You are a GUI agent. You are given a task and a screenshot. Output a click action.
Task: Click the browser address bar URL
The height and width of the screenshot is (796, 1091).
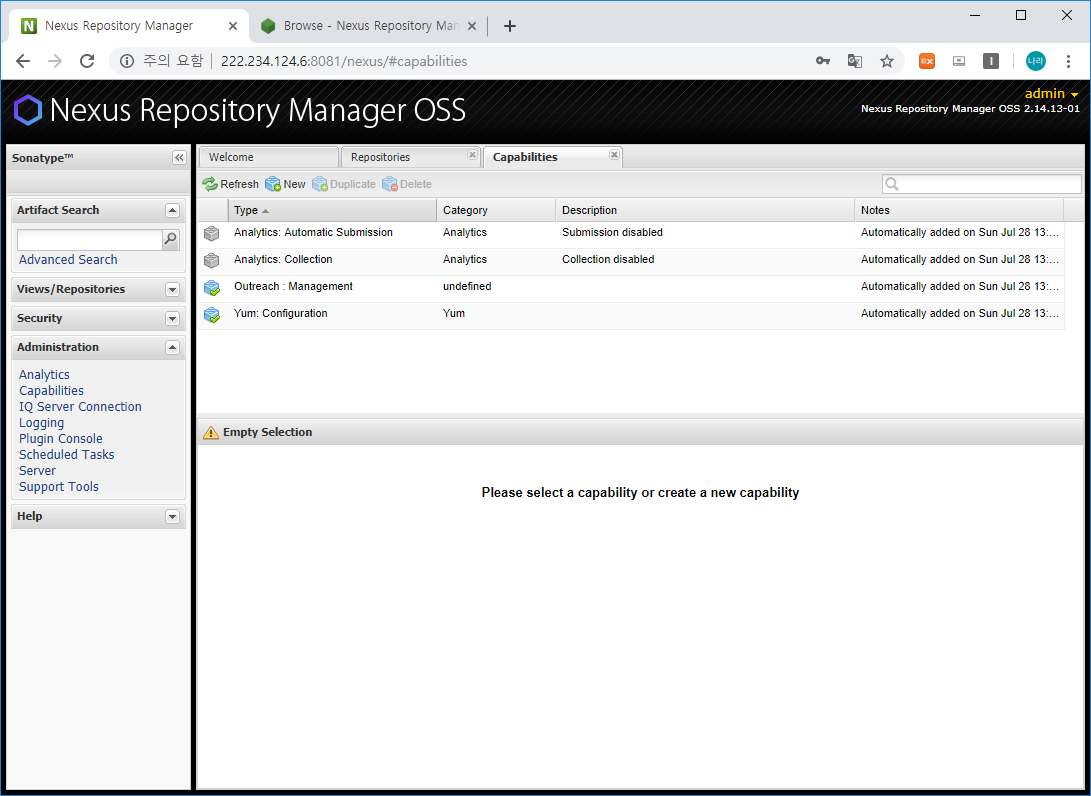click(344, 61)
